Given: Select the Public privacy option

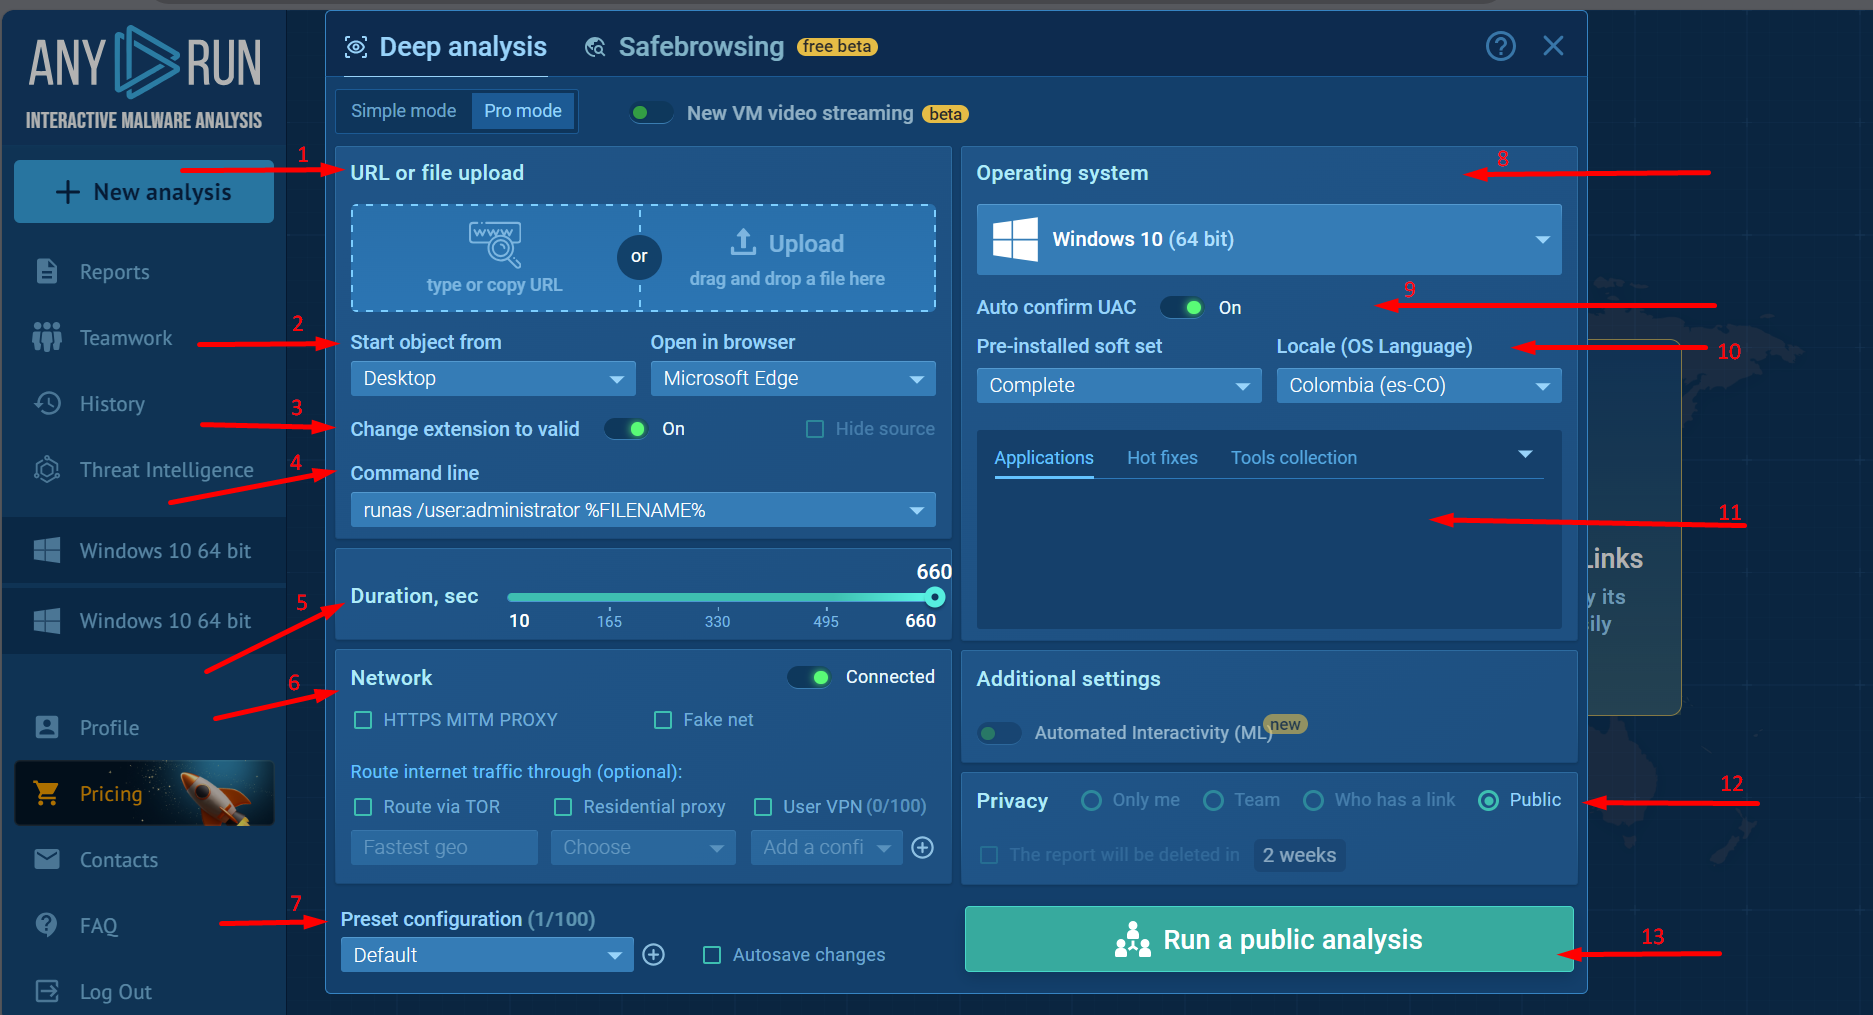Looking at the screenshot, I should [1489, 801].
